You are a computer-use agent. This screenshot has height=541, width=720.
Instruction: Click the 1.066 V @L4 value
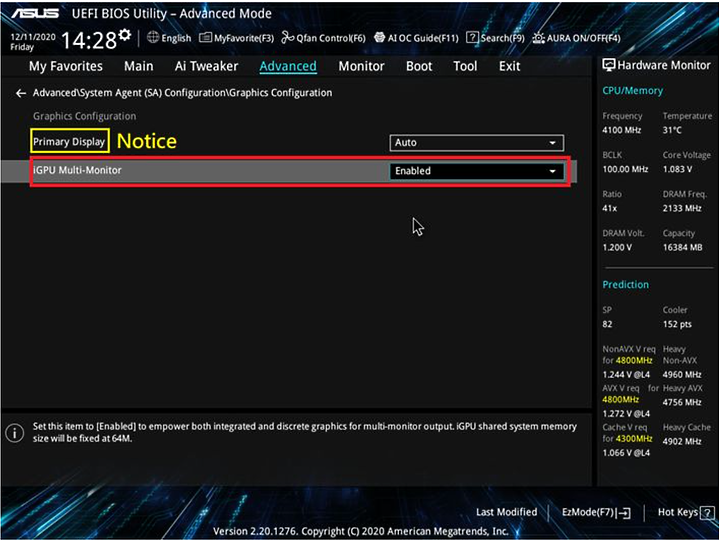pos(626,453)
